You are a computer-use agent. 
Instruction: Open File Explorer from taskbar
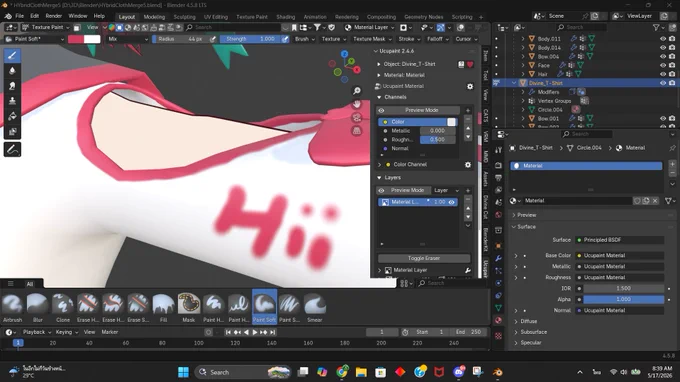click(361, 372)
